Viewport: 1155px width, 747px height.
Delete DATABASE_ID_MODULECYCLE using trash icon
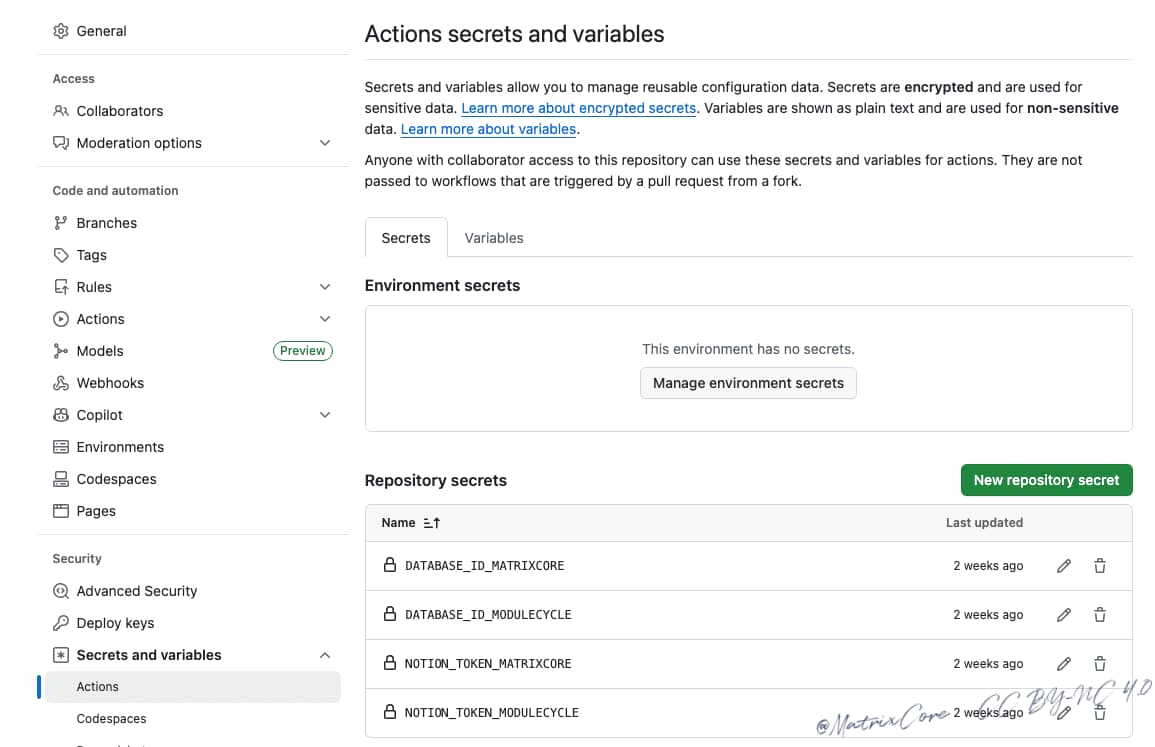[1100, 615]
